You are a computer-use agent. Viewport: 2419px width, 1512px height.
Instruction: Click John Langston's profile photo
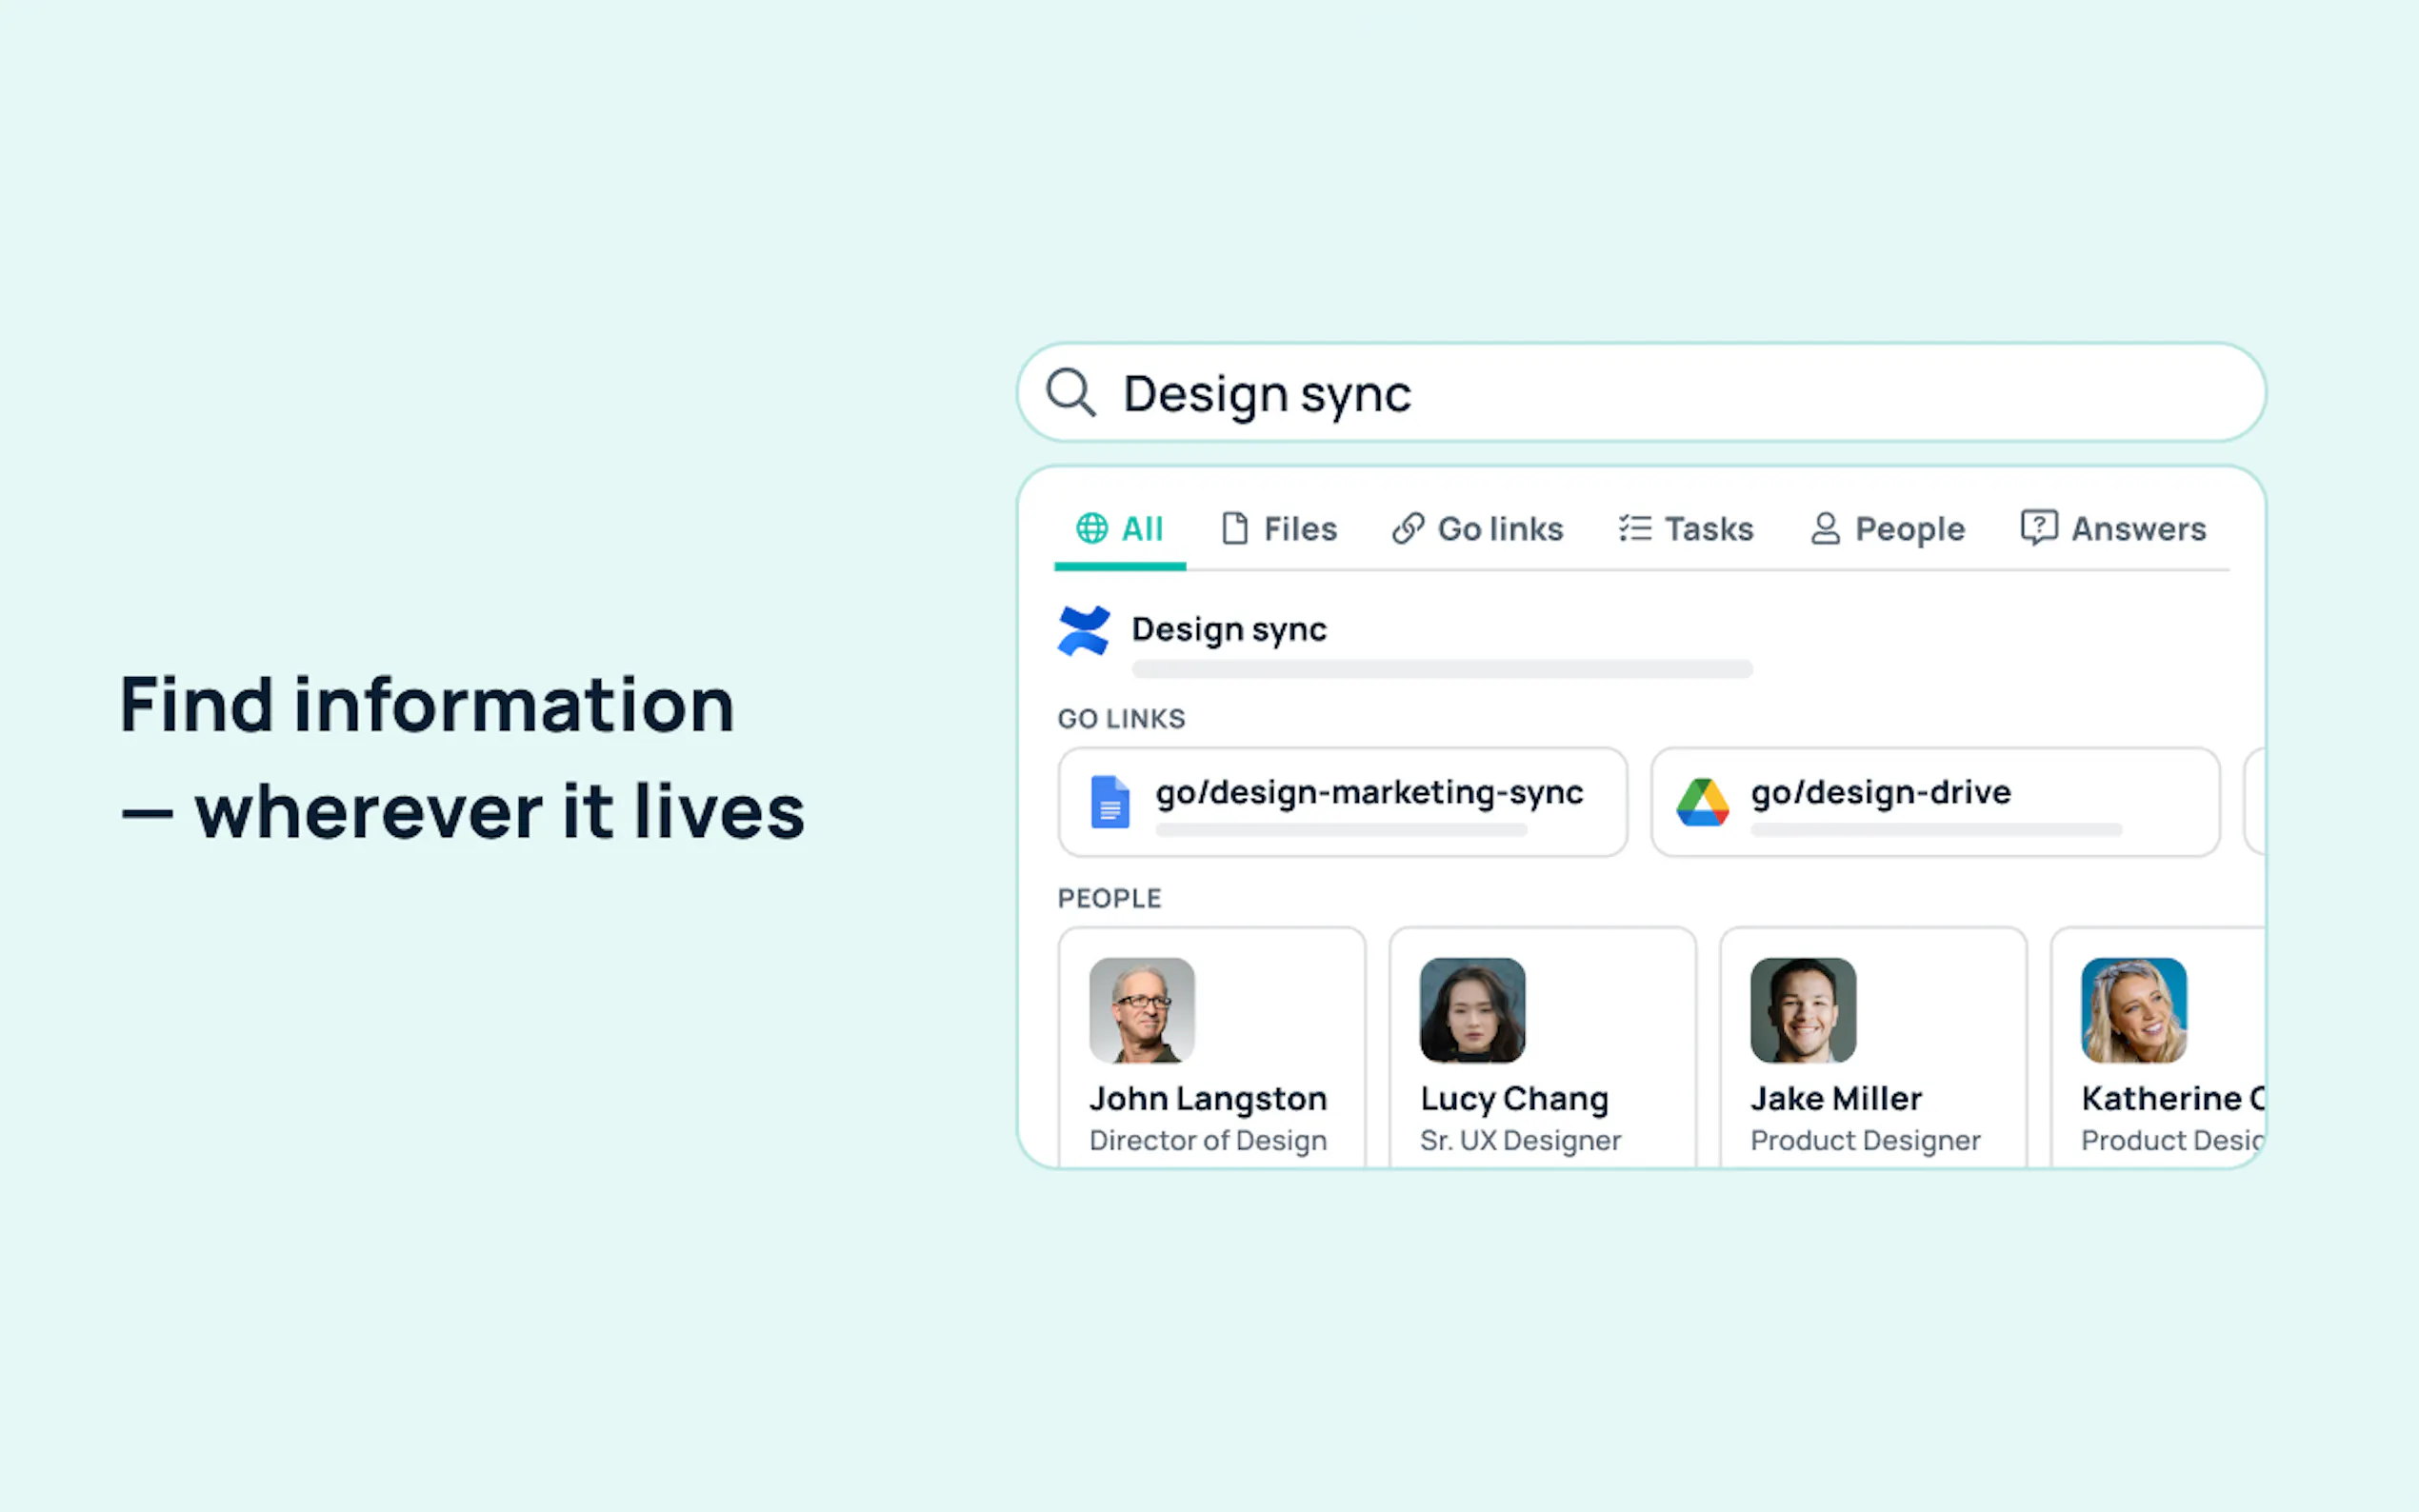click(x=1141, y=1010)
